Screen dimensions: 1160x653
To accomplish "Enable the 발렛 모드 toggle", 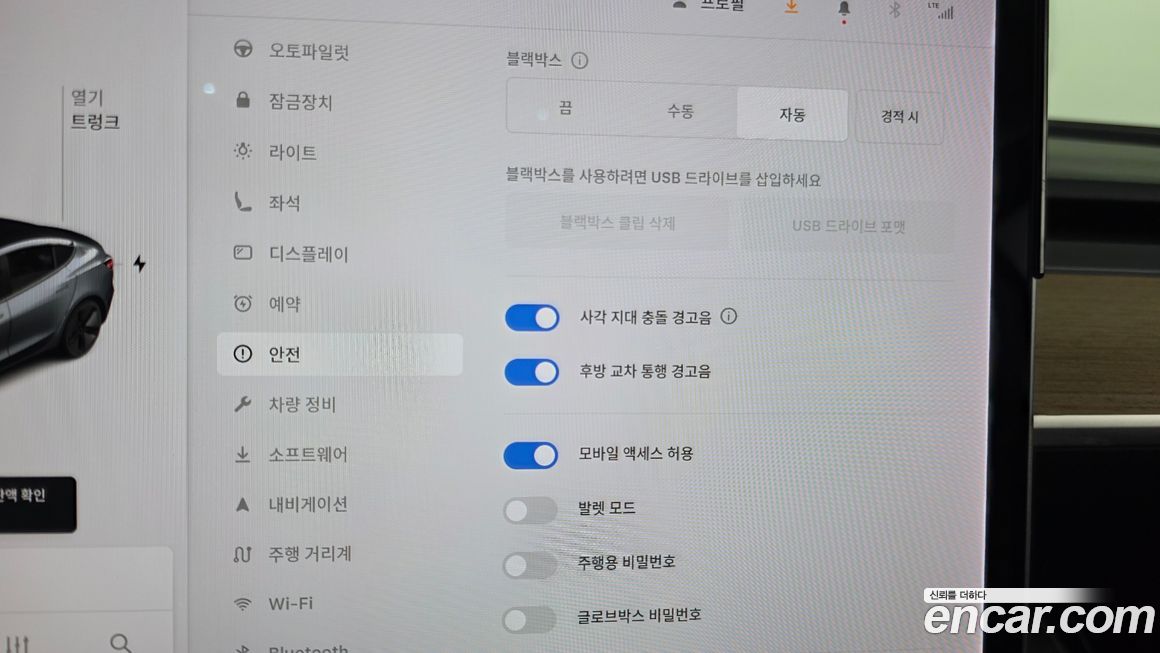I will [530, 510].
